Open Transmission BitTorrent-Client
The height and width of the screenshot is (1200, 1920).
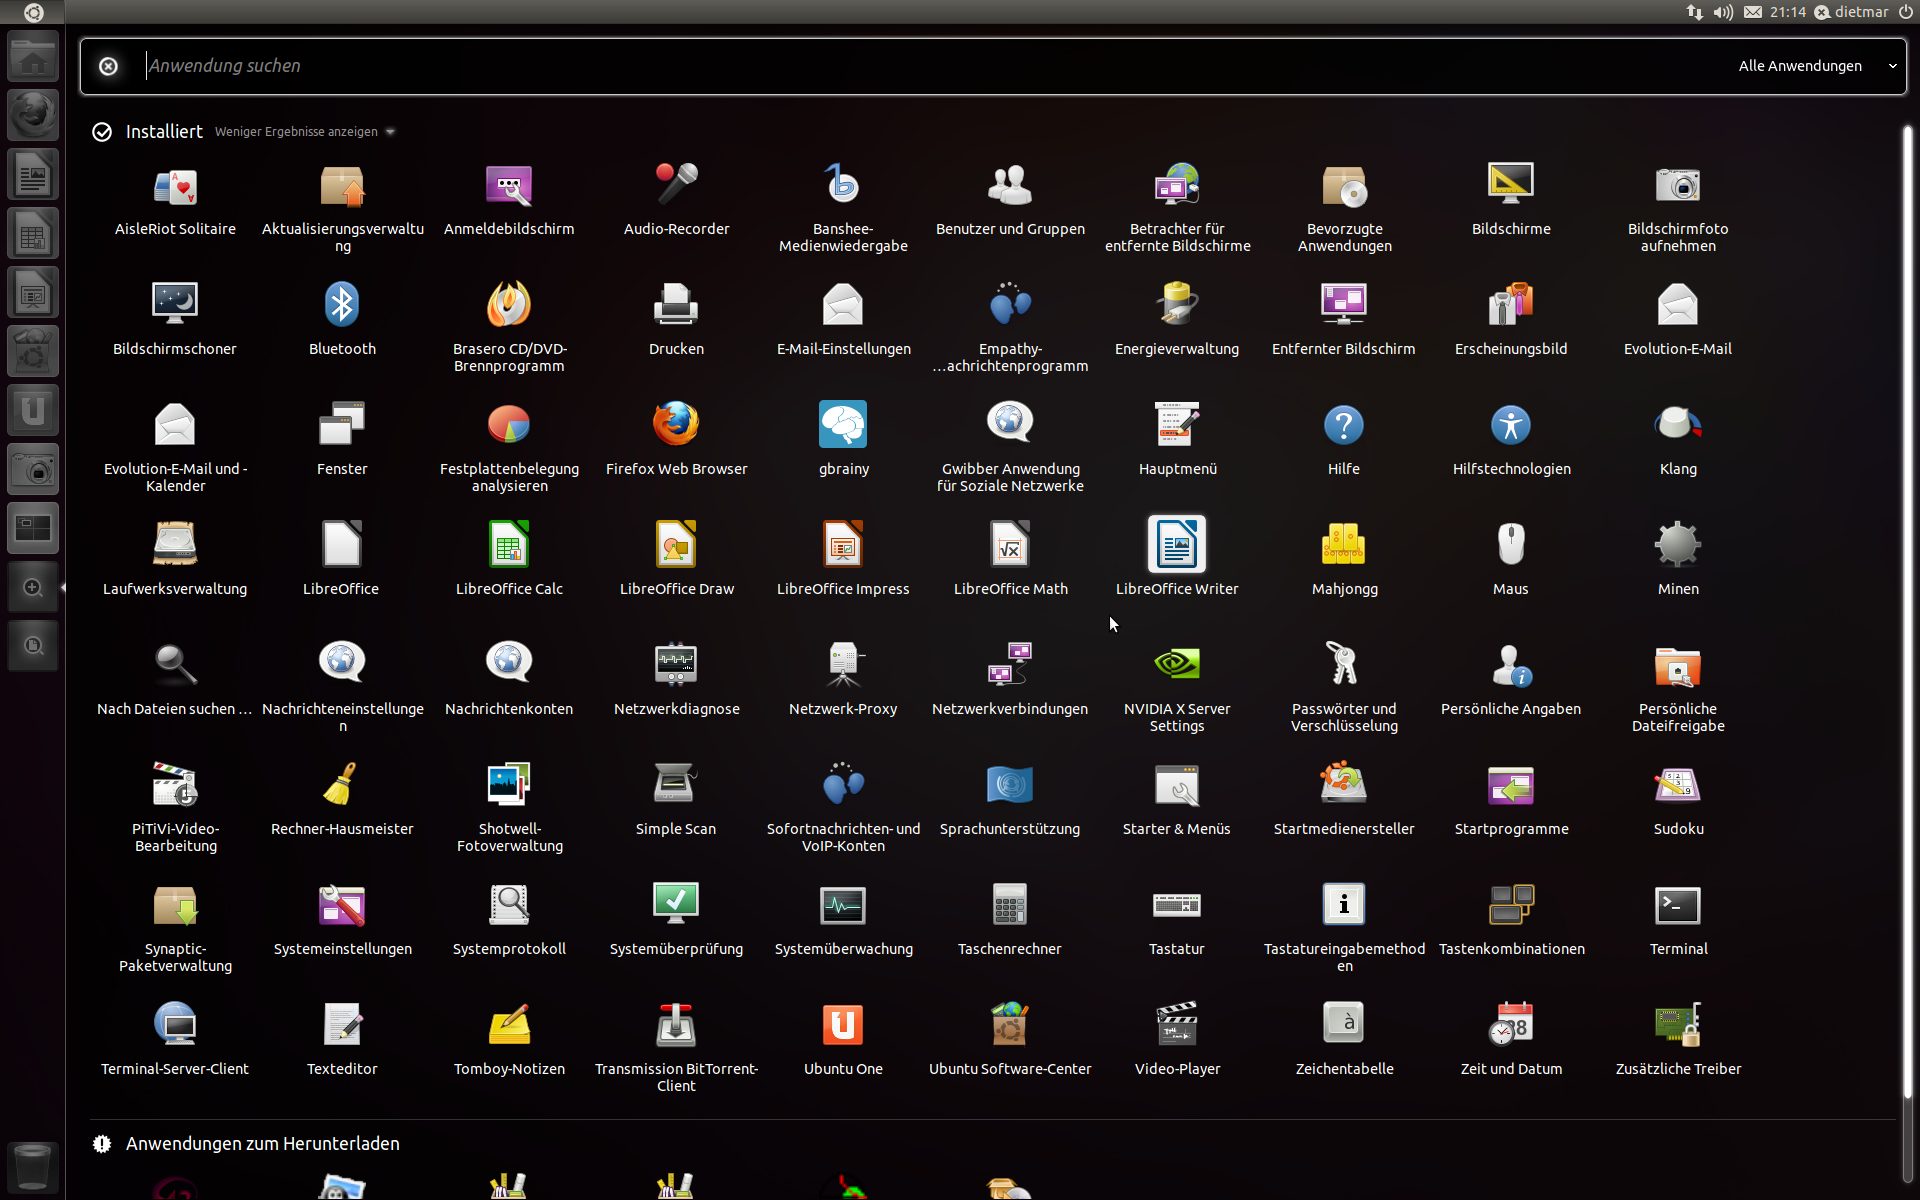676,1048
